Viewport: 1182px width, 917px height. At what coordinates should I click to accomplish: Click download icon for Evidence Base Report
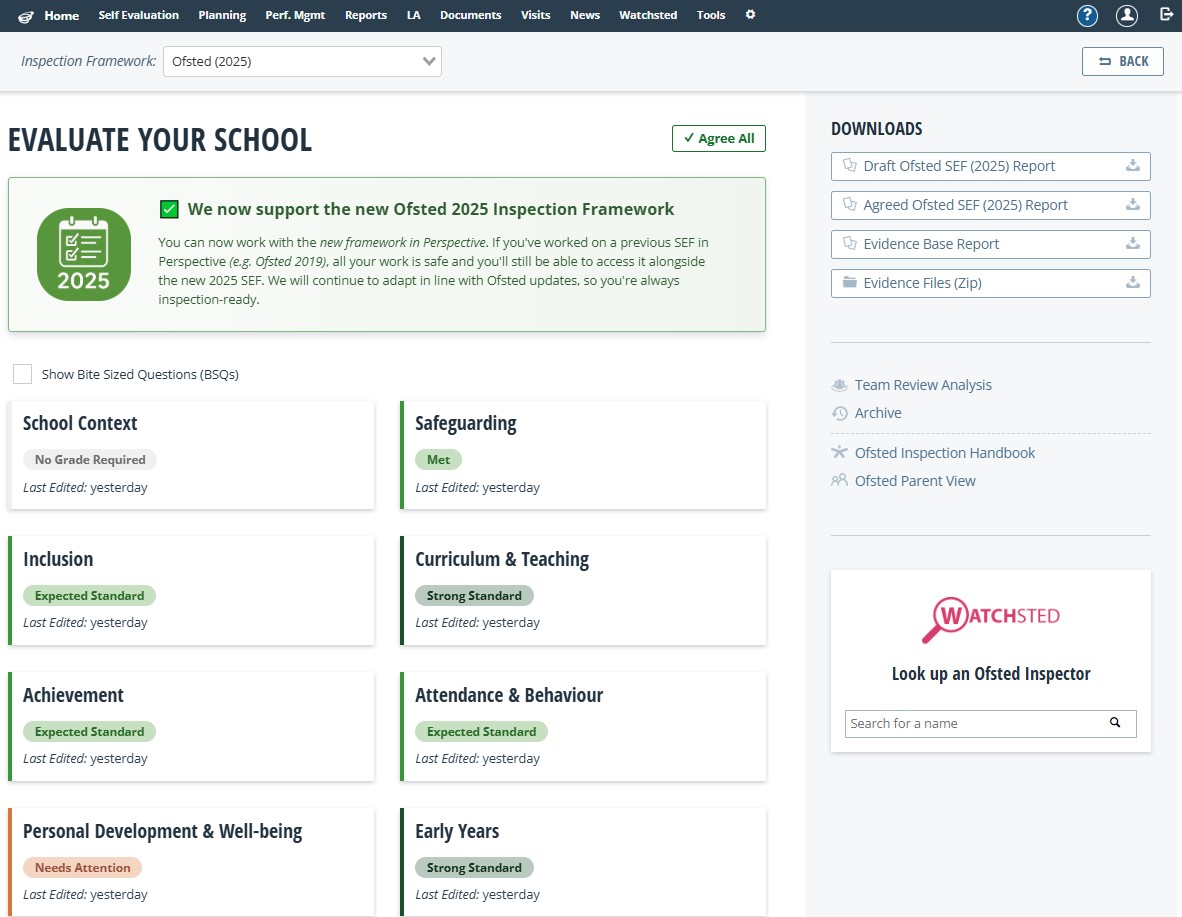(1132, 244)
